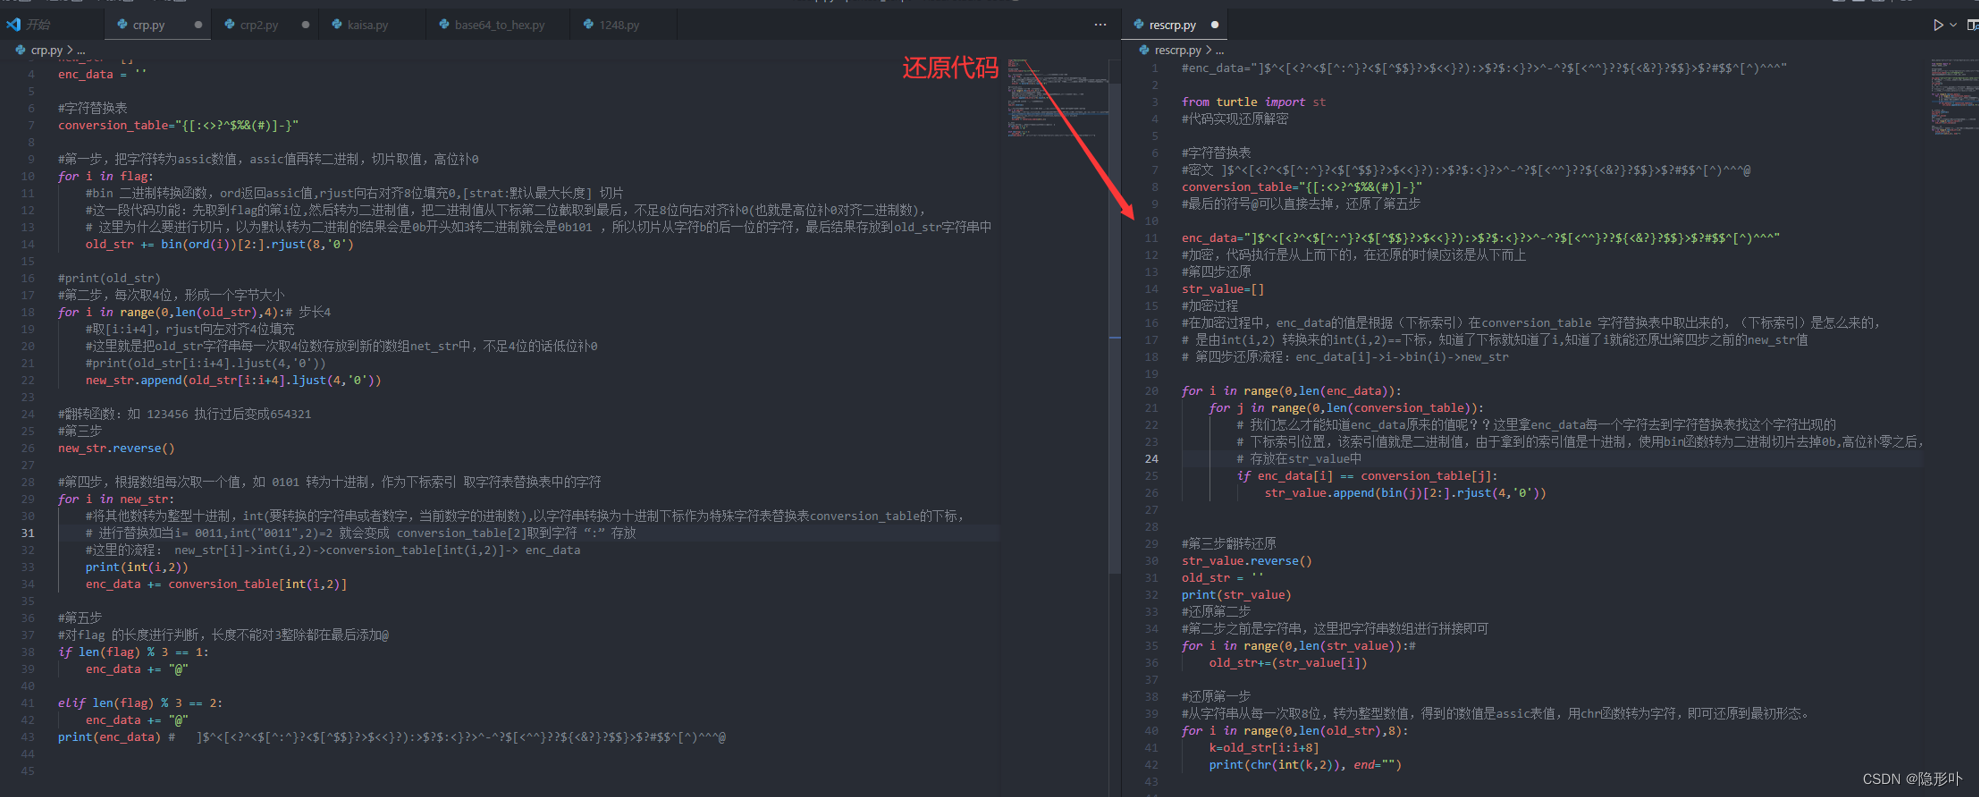Expand the breadcrumb ellipsis after rescrp.py
Viewport: 1979px width, 797px height.
click(x=1219, y=50)
